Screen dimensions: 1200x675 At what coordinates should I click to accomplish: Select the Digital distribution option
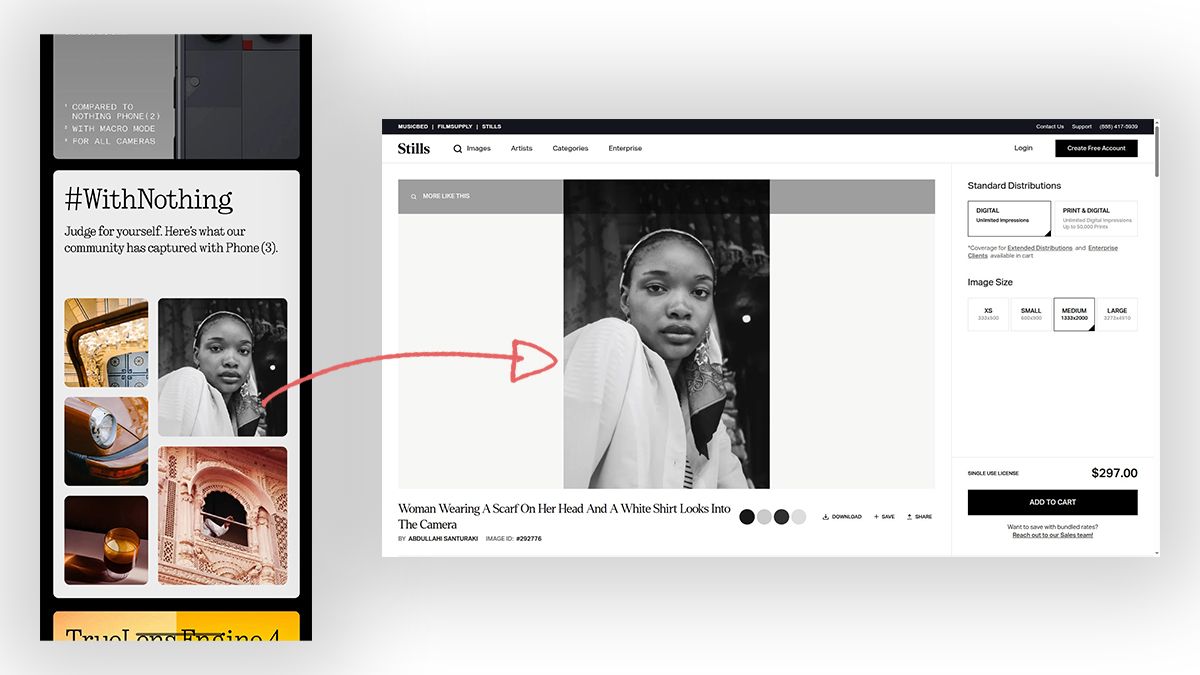pyautogui.click(x=1009, y=218)
